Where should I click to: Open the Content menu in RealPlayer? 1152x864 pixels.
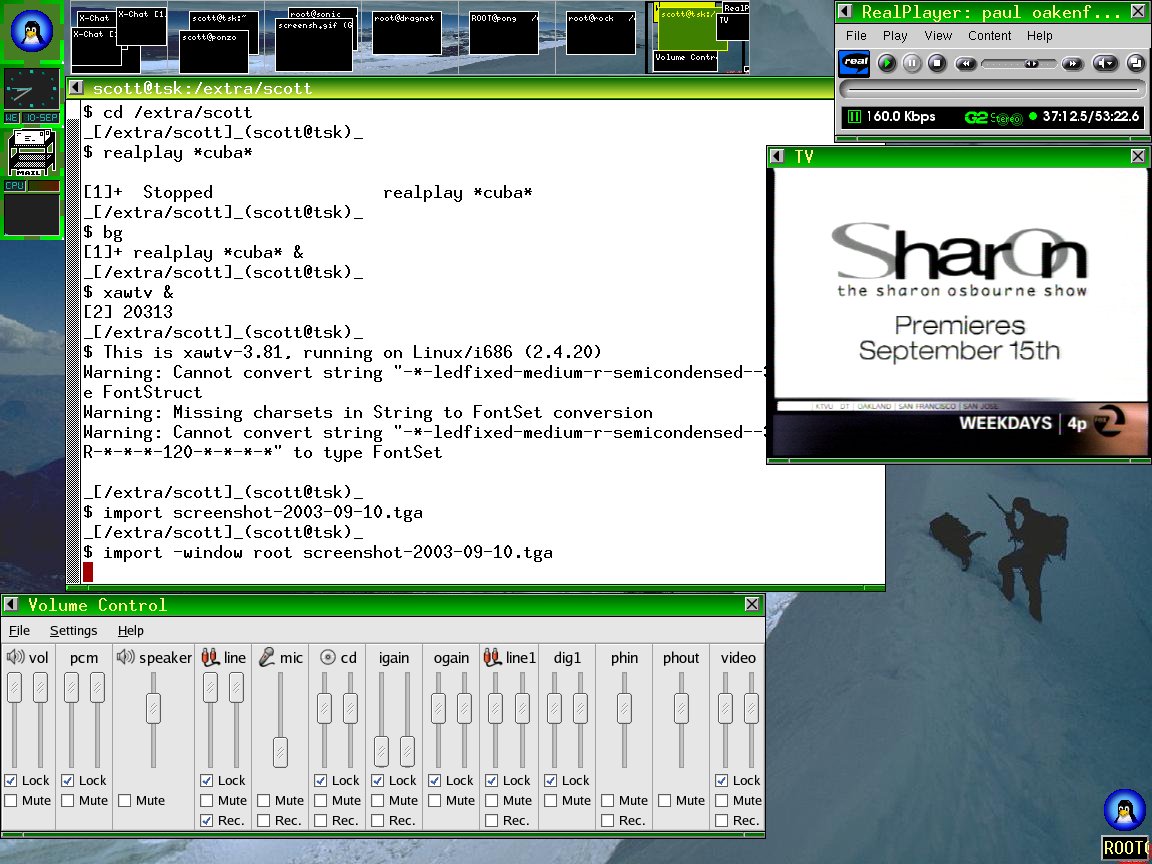click(x=989, y=35)
